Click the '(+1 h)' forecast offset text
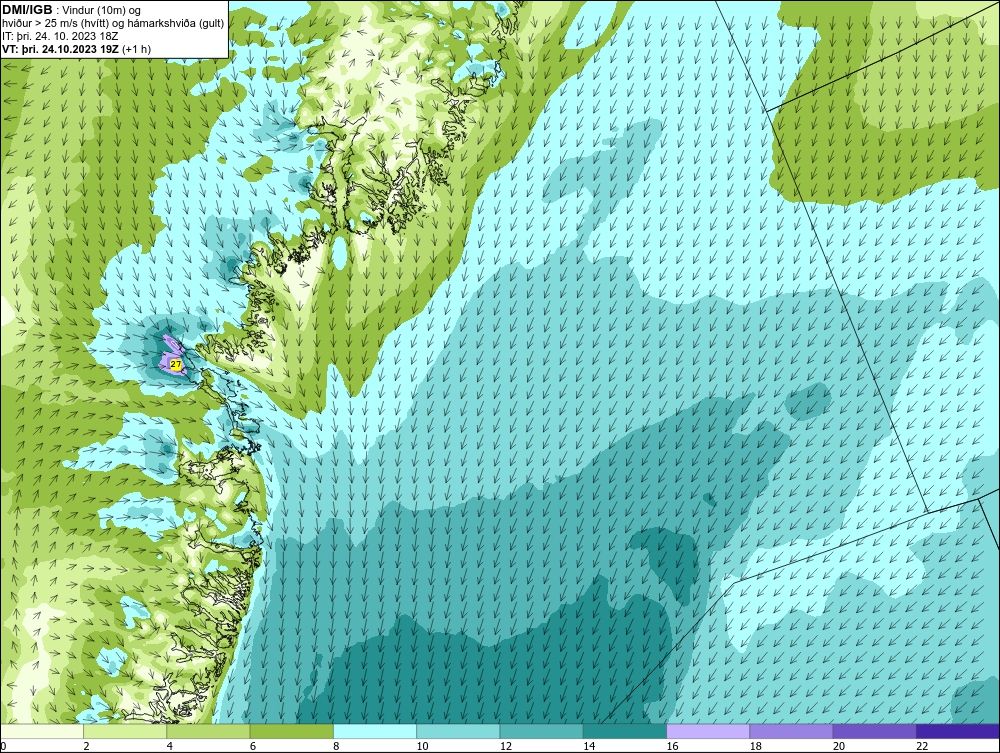This screenshot has height=753, width=1000. point(136,49)
